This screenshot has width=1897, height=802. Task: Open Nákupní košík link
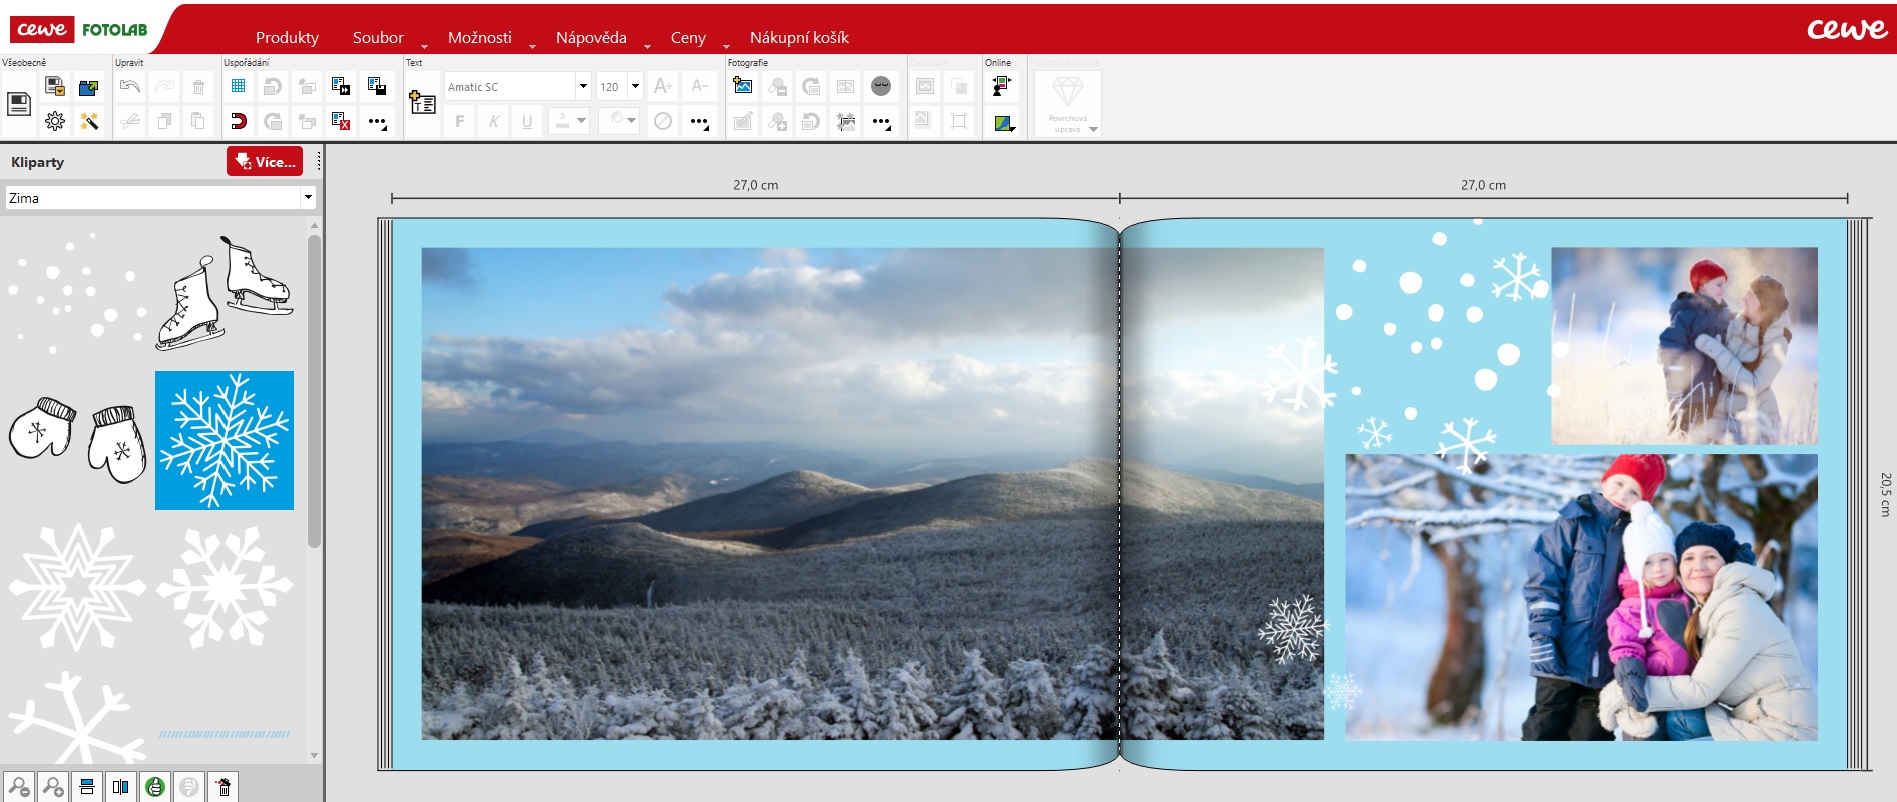click(x=799, y=37)
